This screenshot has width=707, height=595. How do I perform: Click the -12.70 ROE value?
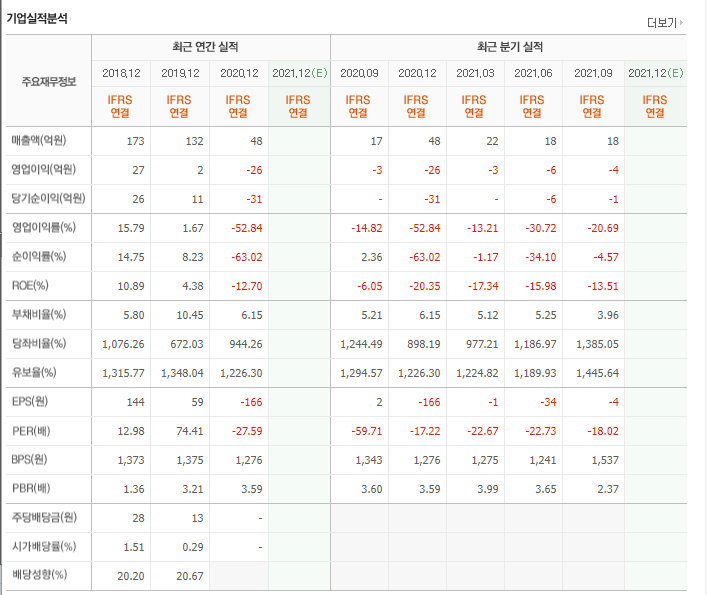pos(247,286)
